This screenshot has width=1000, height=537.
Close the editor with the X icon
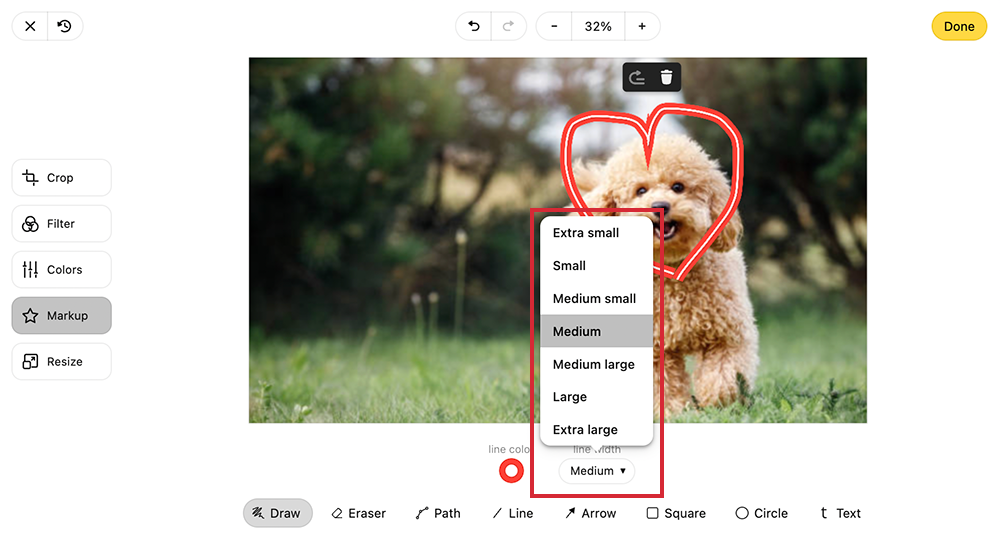tap(30, 26)
